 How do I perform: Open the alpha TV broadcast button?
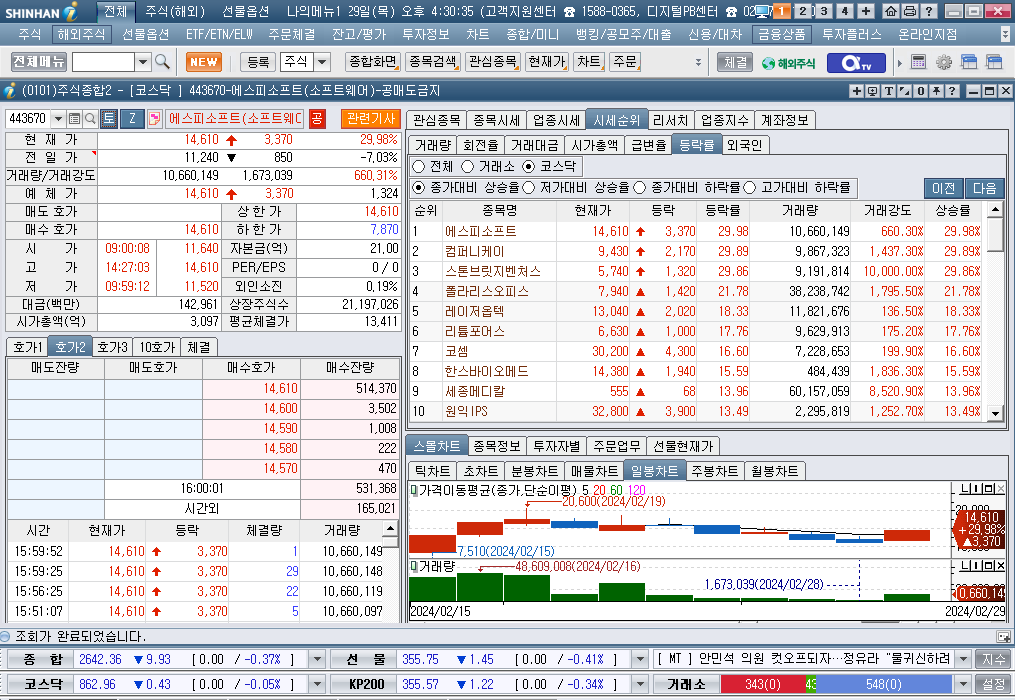coord(856,63)
